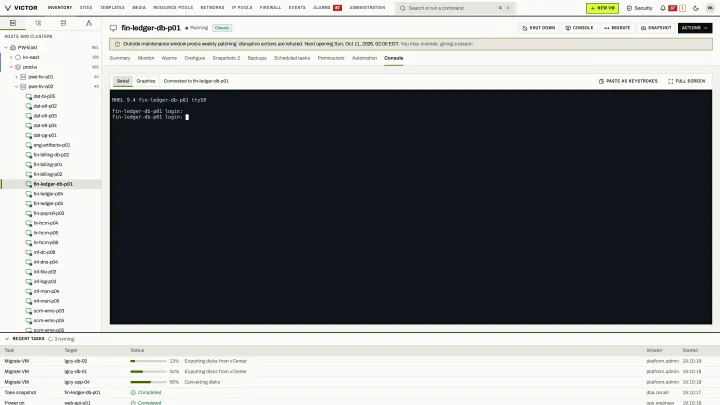720x405 pixels.
Task: Open the Templates menu
Action: point(112,8)
